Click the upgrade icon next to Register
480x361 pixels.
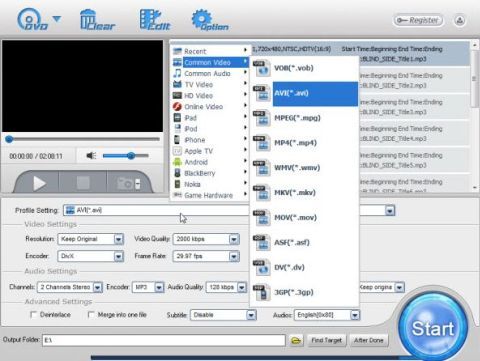click(460, 20)
